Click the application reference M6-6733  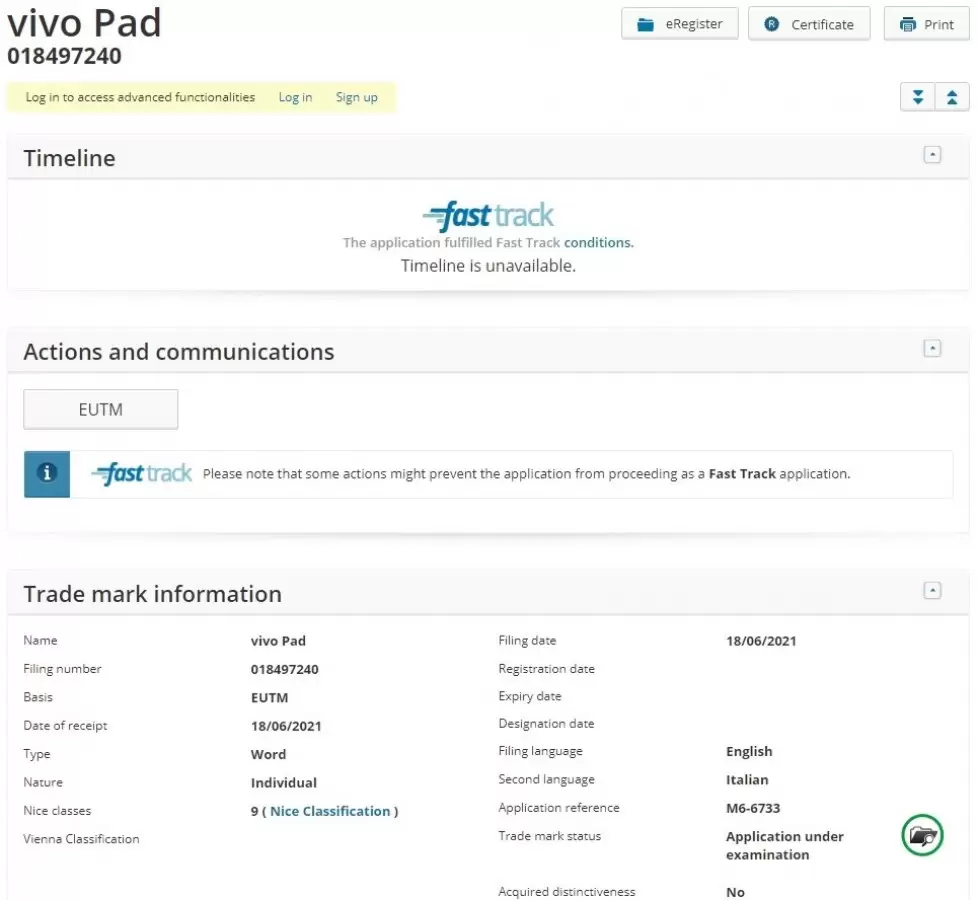pos(752,808)
